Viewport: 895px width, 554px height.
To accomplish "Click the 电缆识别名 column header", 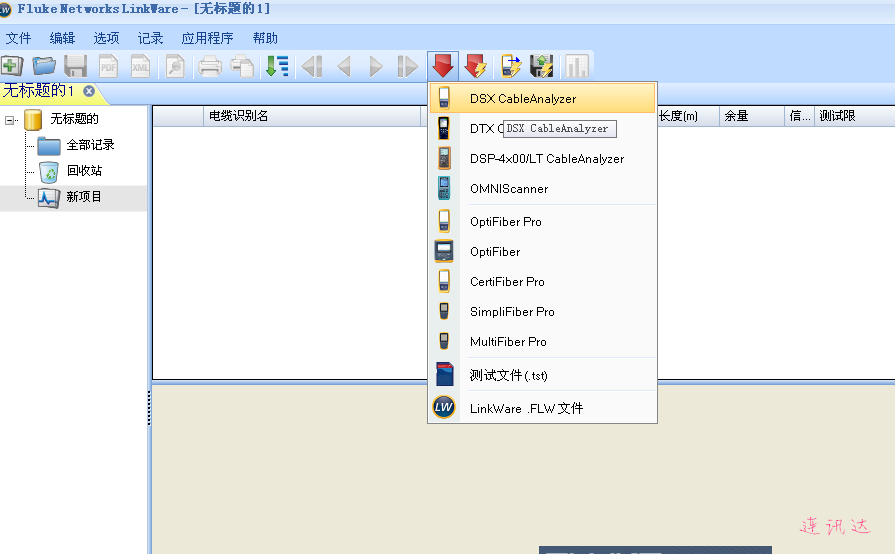I will pos(238,116).
